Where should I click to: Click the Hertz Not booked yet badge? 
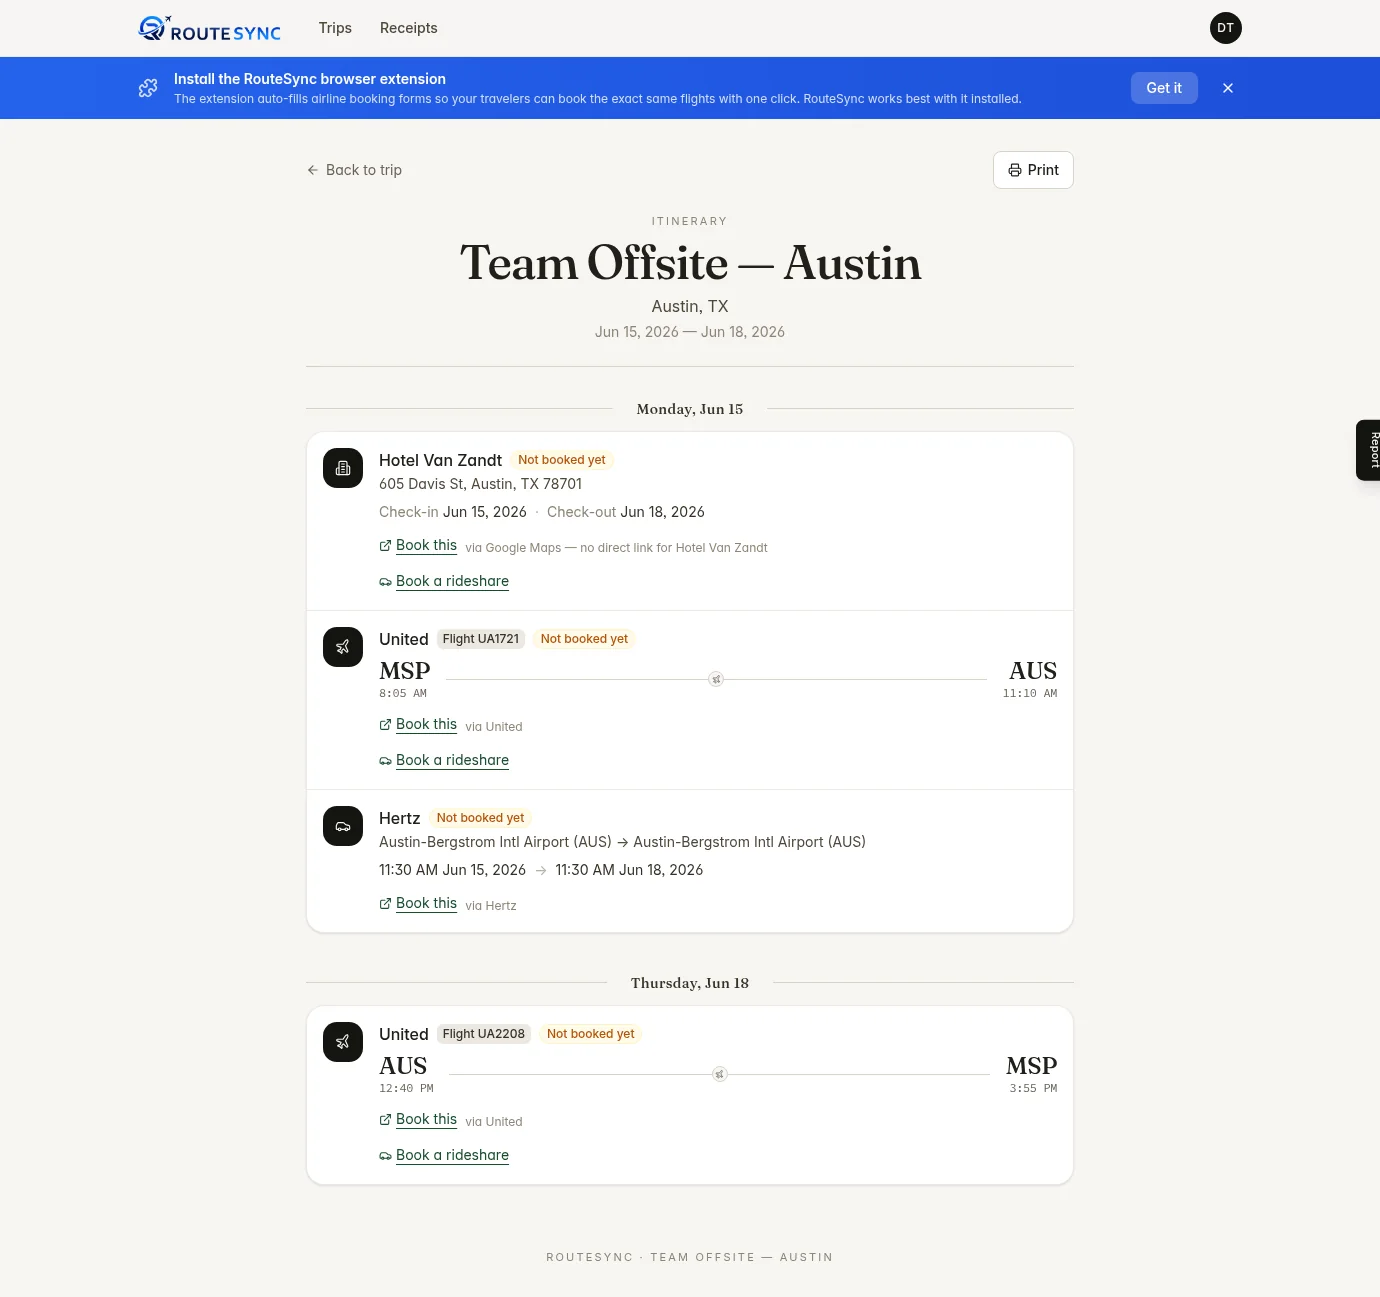[480, 818]
